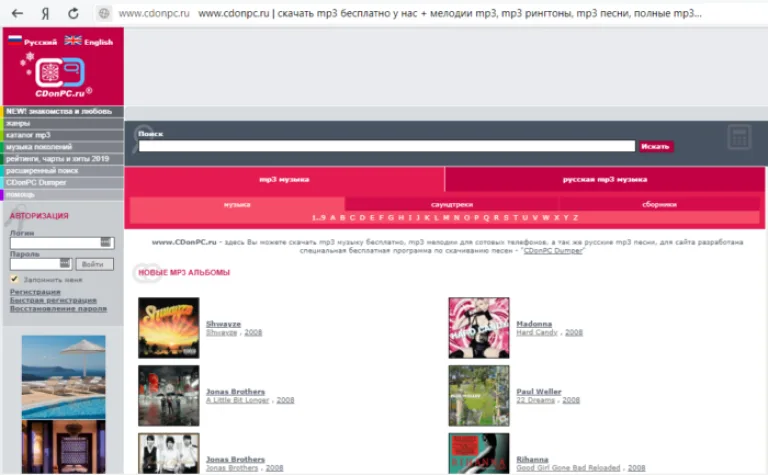Click the beach pool advertisement image
The height and width of the screenshot is (475, 768).
[63, 377]
